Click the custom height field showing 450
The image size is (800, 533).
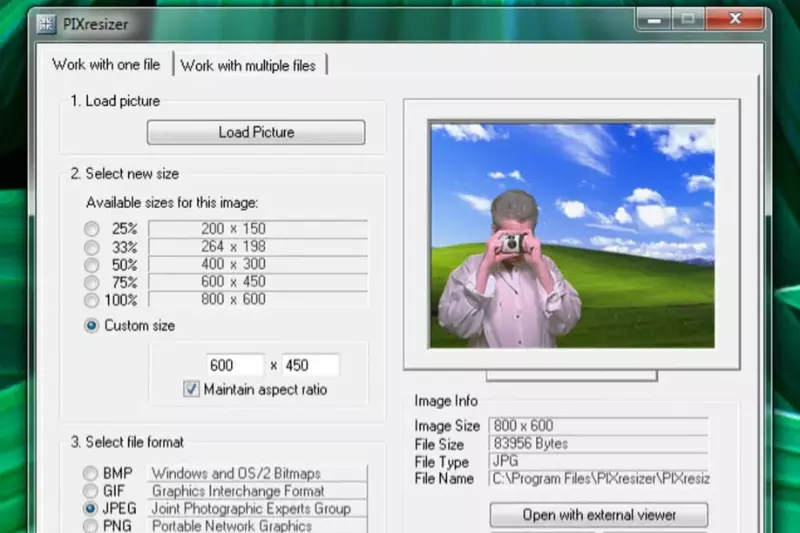click(310, 365)
